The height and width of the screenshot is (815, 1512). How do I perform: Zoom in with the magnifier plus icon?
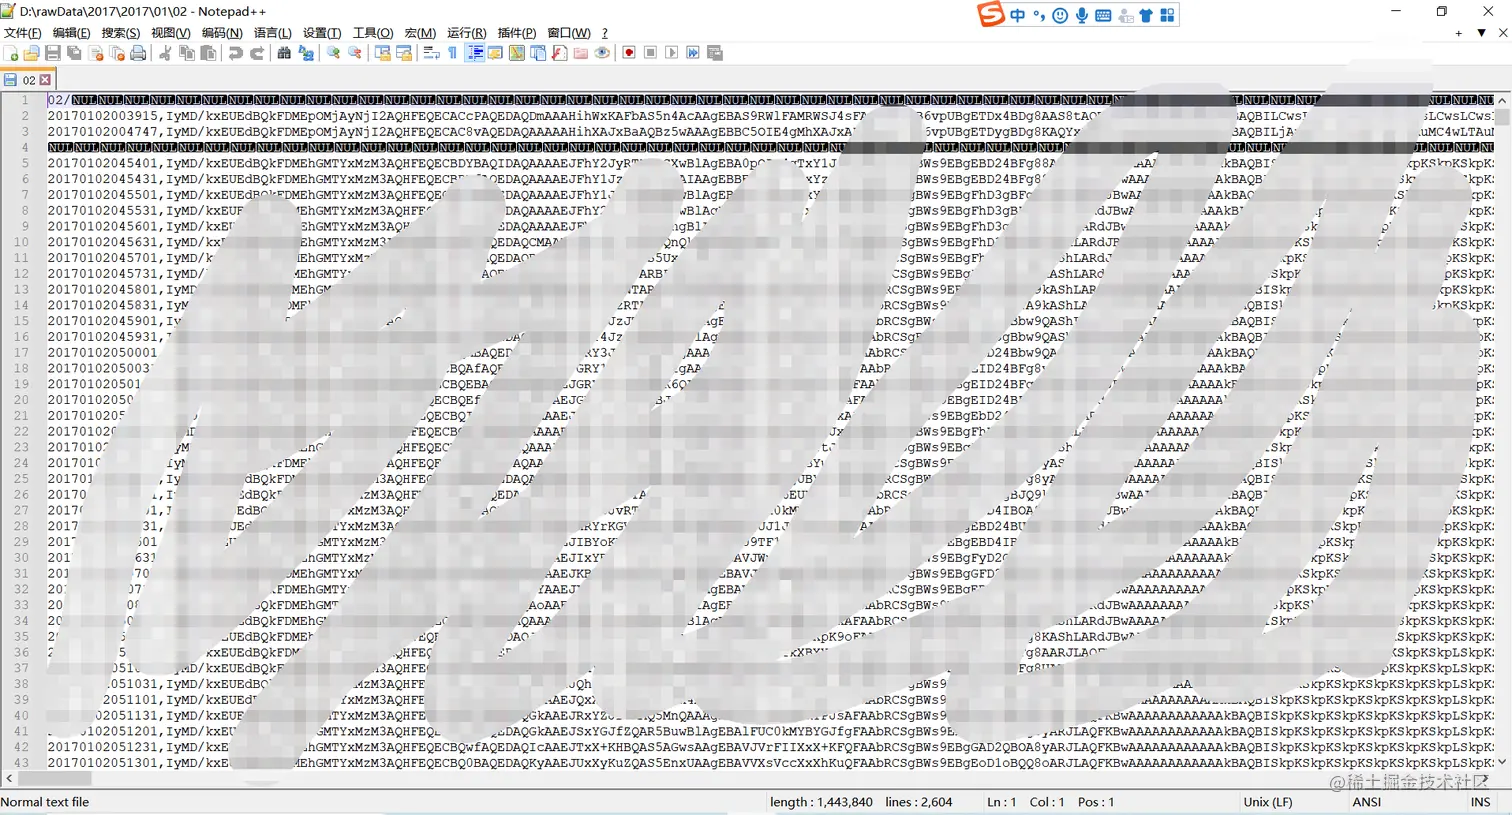333,53
